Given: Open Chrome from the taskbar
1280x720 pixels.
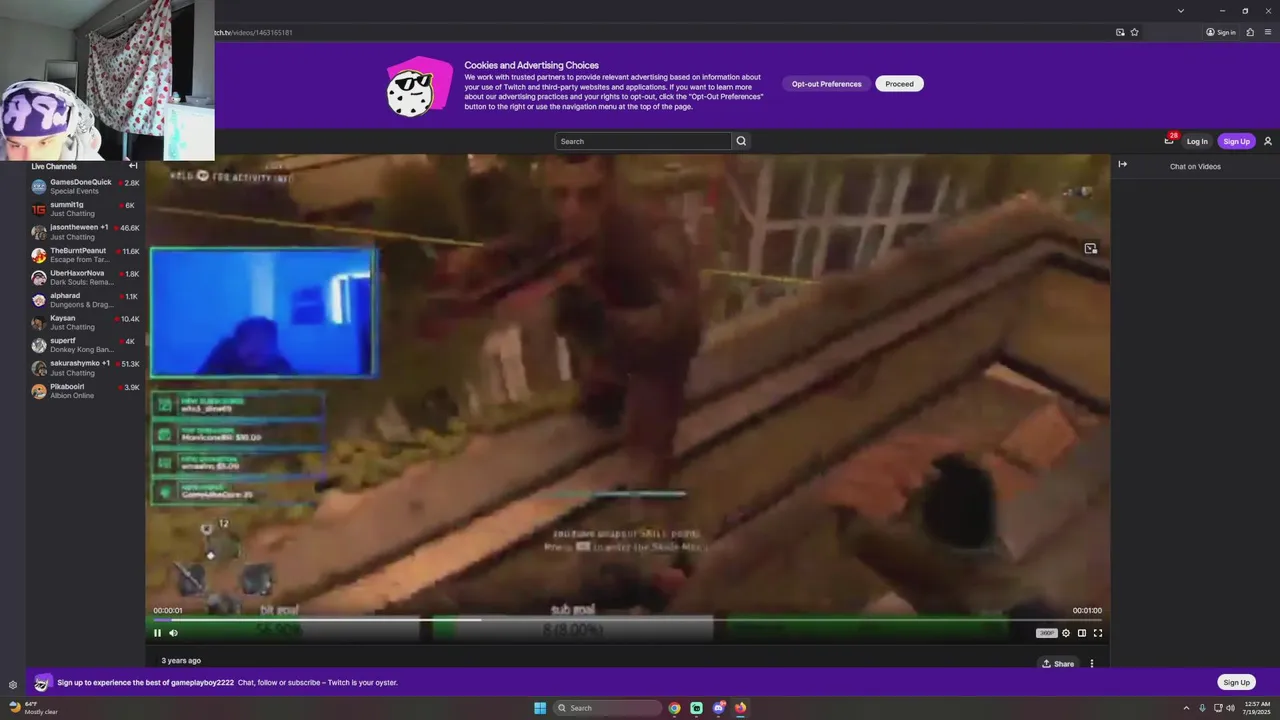Looking at the screenshot, I should (x=675, y=708).
